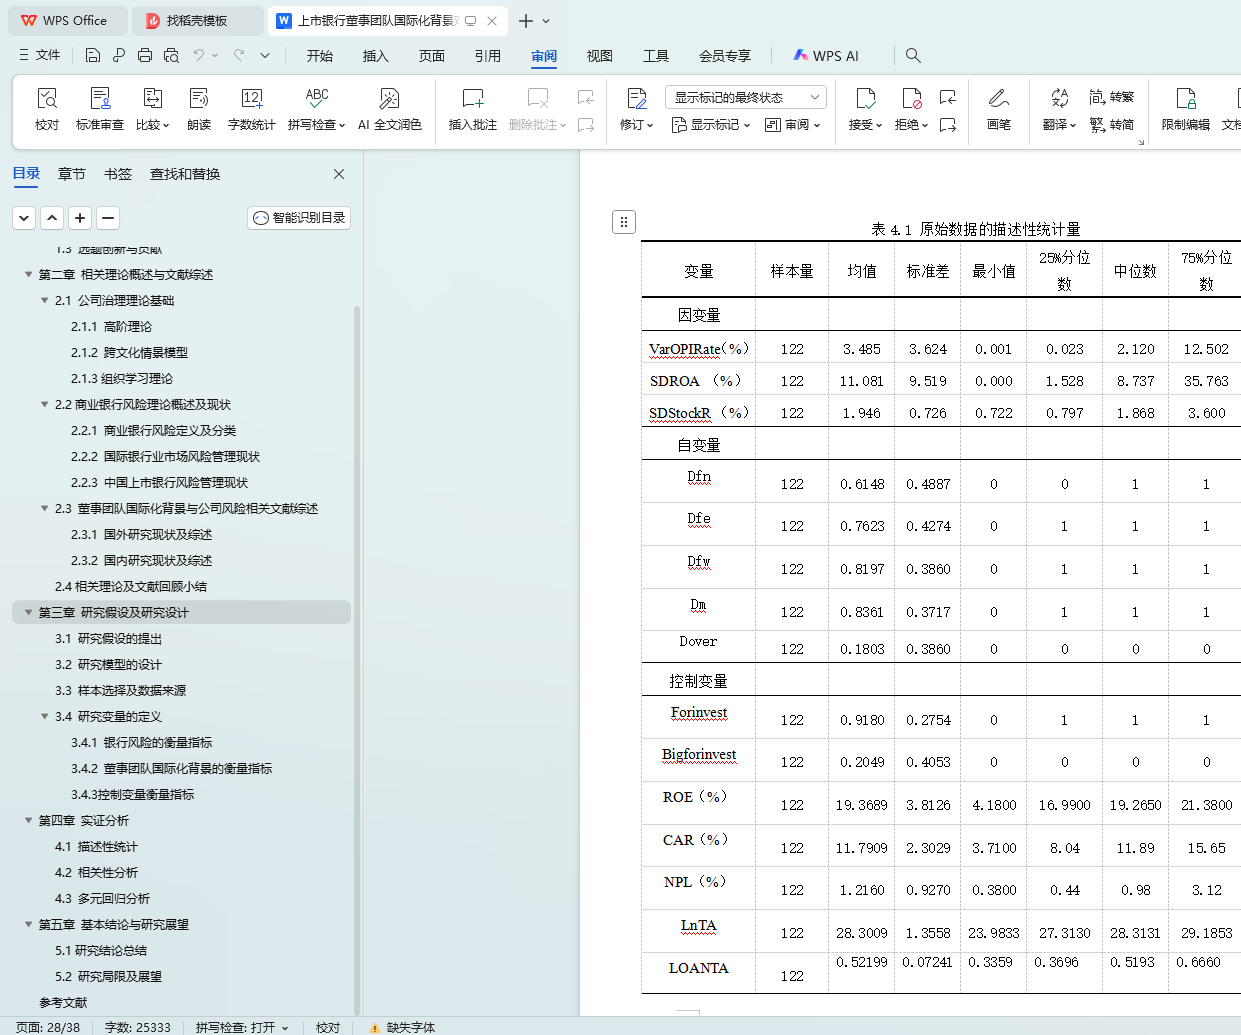Viewport: 1241px width, 1035px height.
Task: Click 校对 in status bar
Action: tap(328, 1027)
